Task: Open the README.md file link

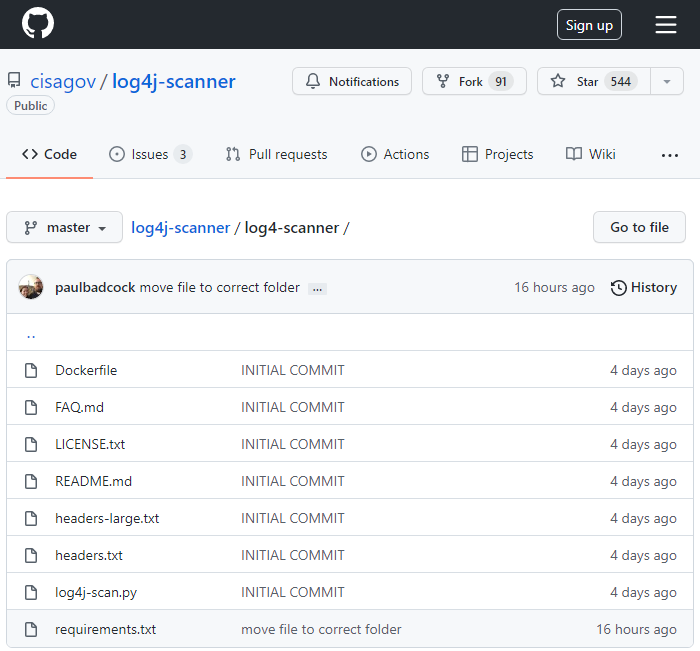Action: (93, 481)
